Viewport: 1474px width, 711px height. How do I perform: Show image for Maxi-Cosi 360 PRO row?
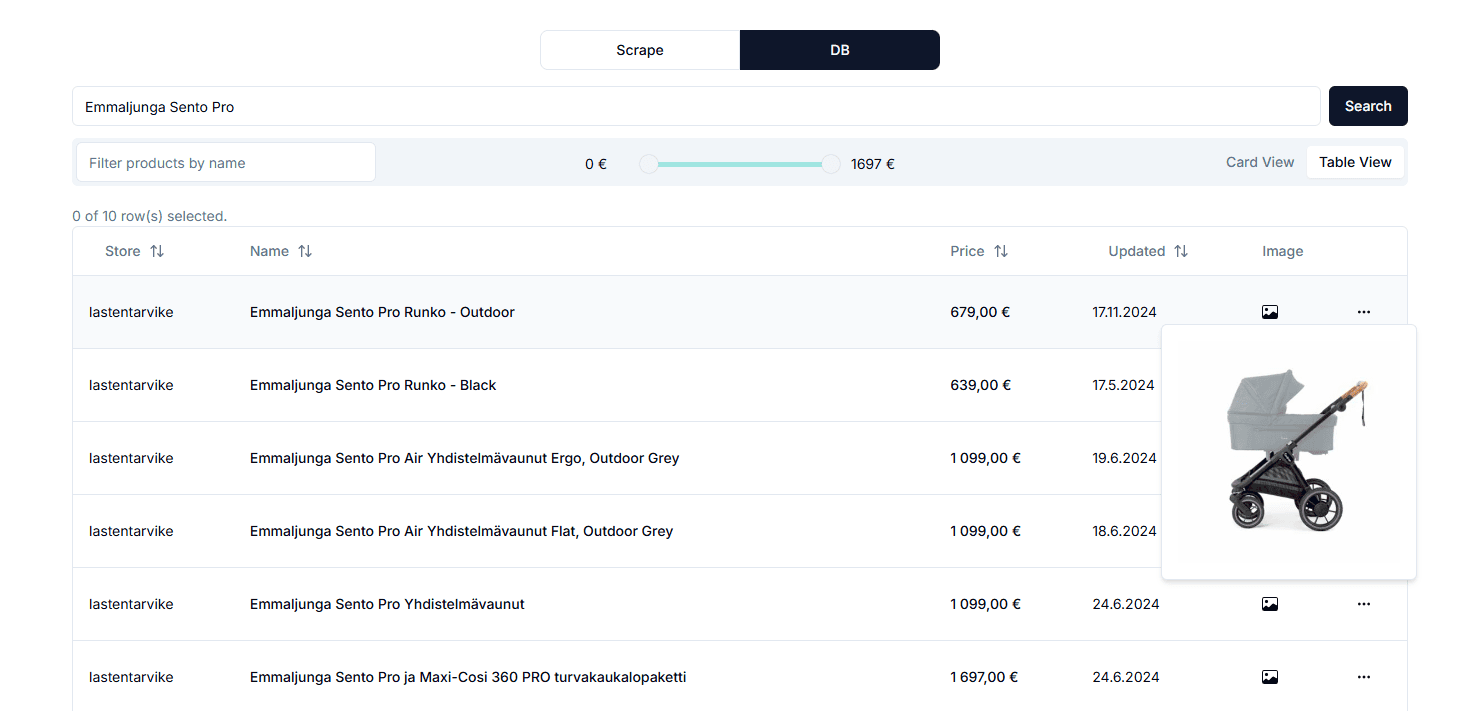click(x=1270, y=677)
